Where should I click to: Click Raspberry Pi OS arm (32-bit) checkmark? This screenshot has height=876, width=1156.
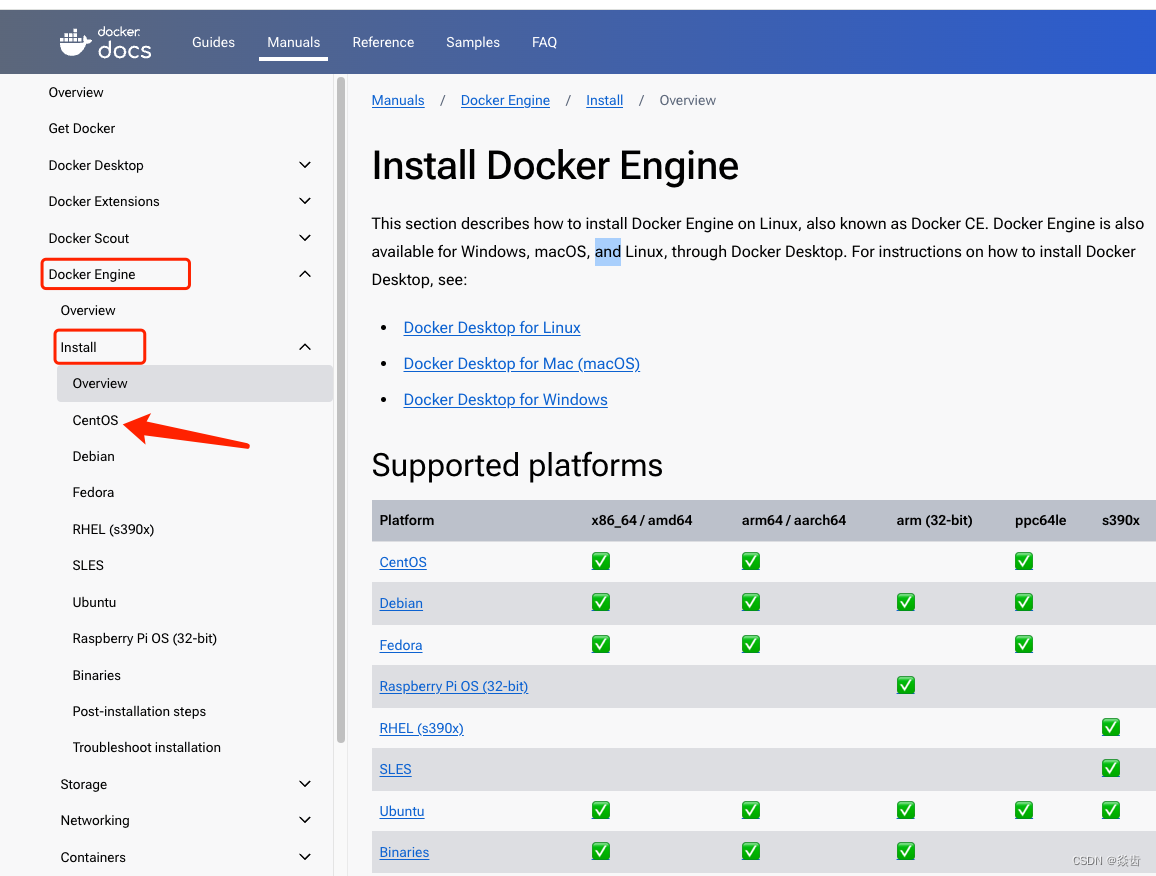(905, 685)
